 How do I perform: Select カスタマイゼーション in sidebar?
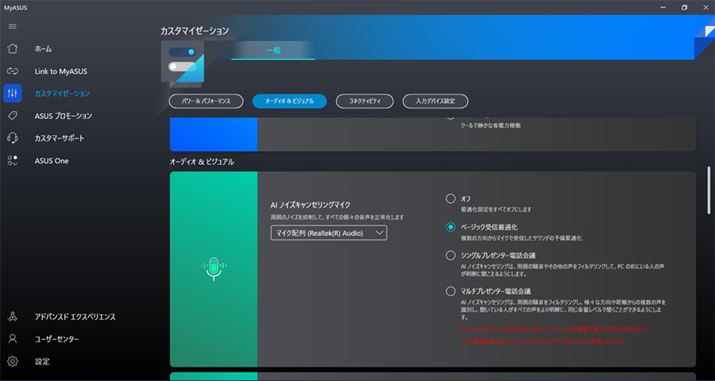62,93
